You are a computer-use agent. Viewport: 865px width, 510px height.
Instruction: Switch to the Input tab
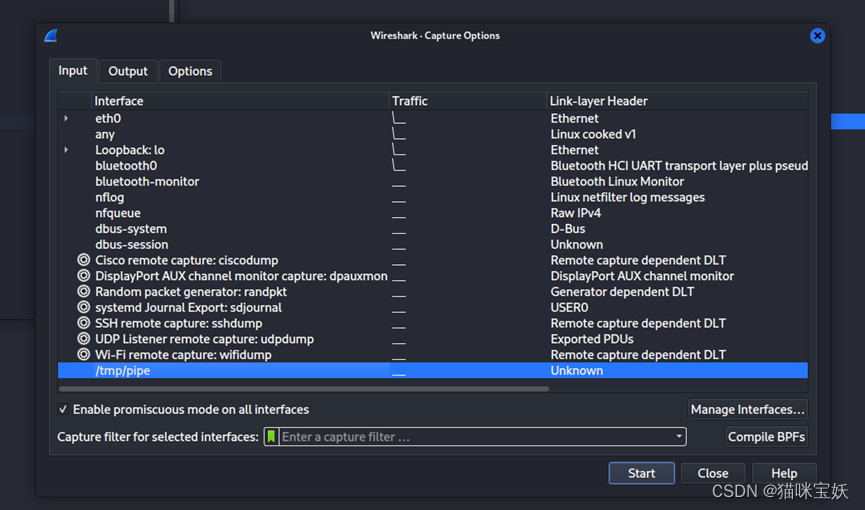tap(73, 71)
